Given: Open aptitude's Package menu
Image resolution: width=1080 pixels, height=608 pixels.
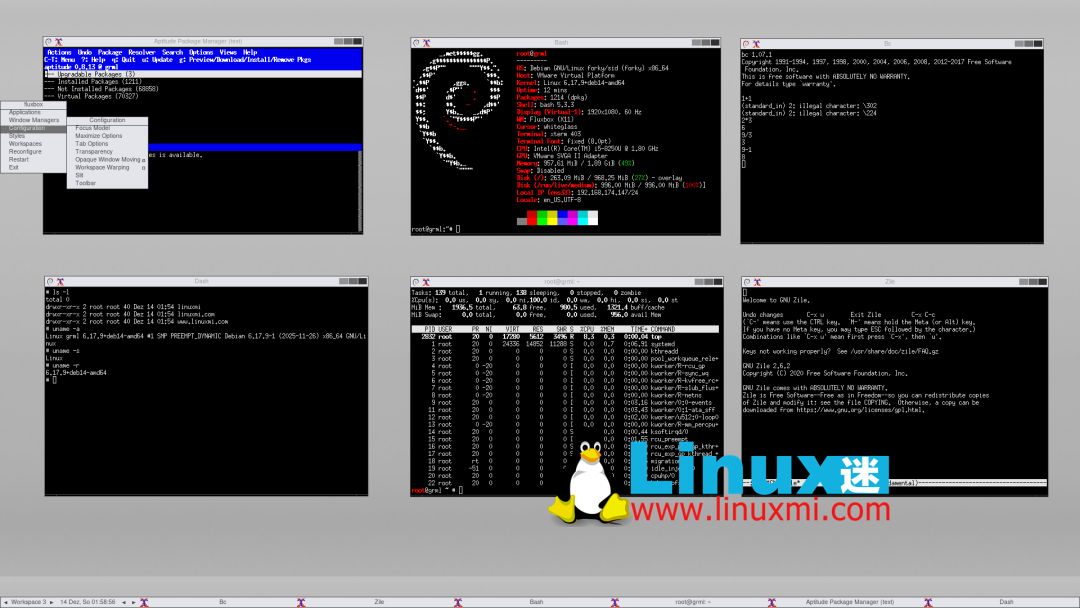Looking at the screenshot, I should [x=110, y=52].
